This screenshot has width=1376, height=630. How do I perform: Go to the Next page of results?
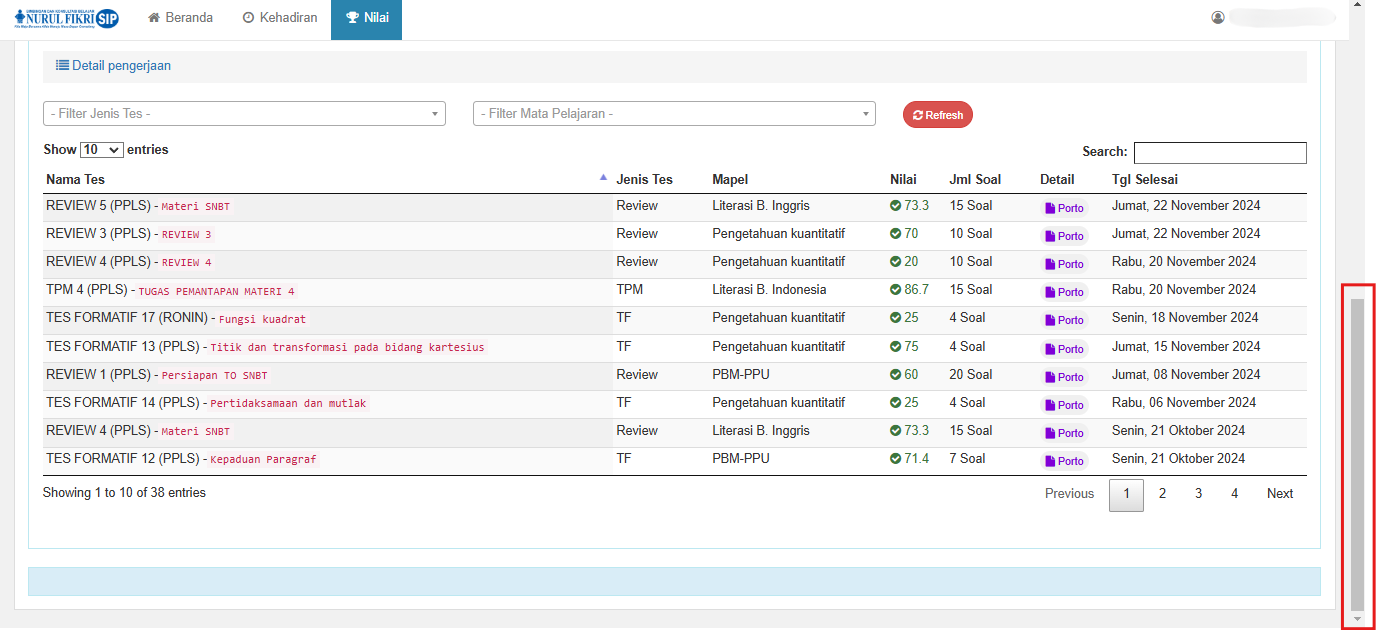[x=1279, y=494]
